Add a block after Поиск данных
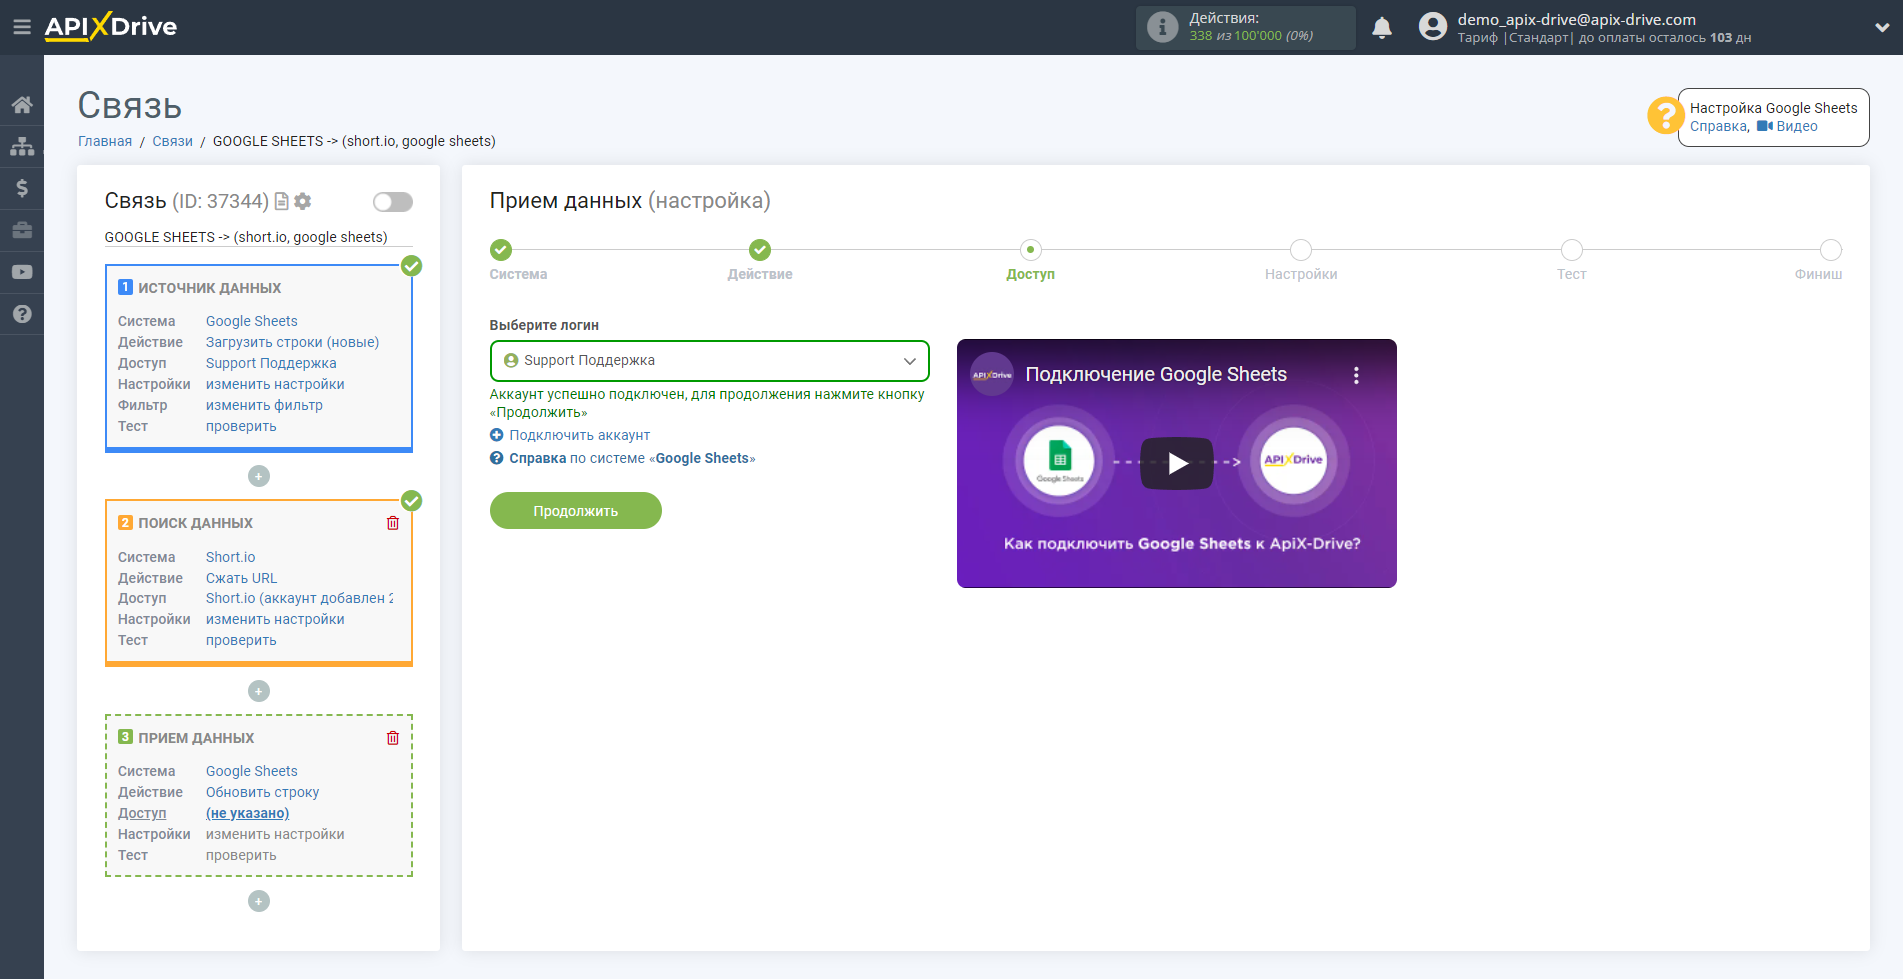The width and height of the screenshot is (1903, 979). coord(259,691)
